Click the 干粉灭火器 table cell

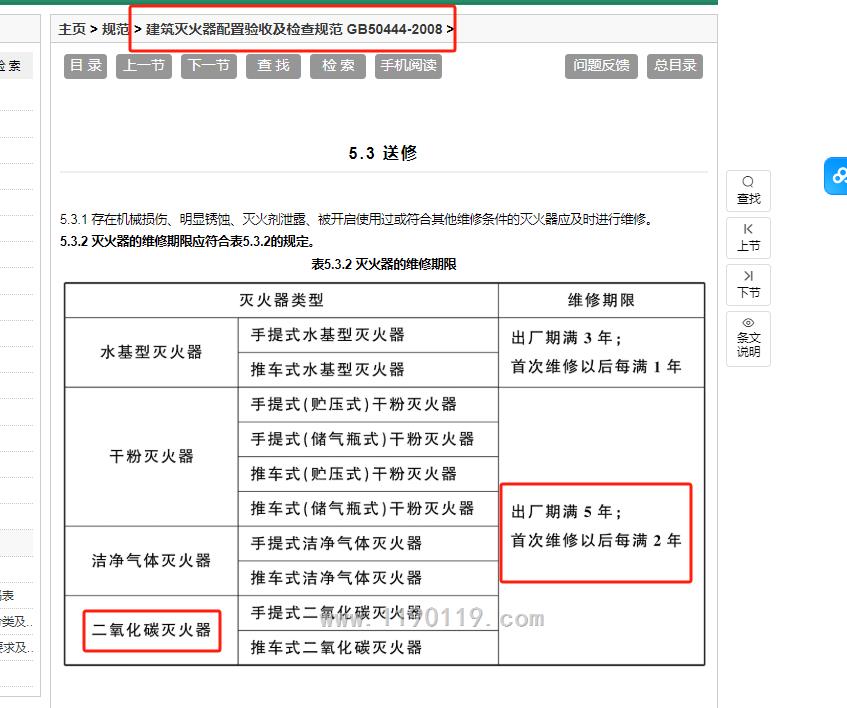tap(152, 456)
